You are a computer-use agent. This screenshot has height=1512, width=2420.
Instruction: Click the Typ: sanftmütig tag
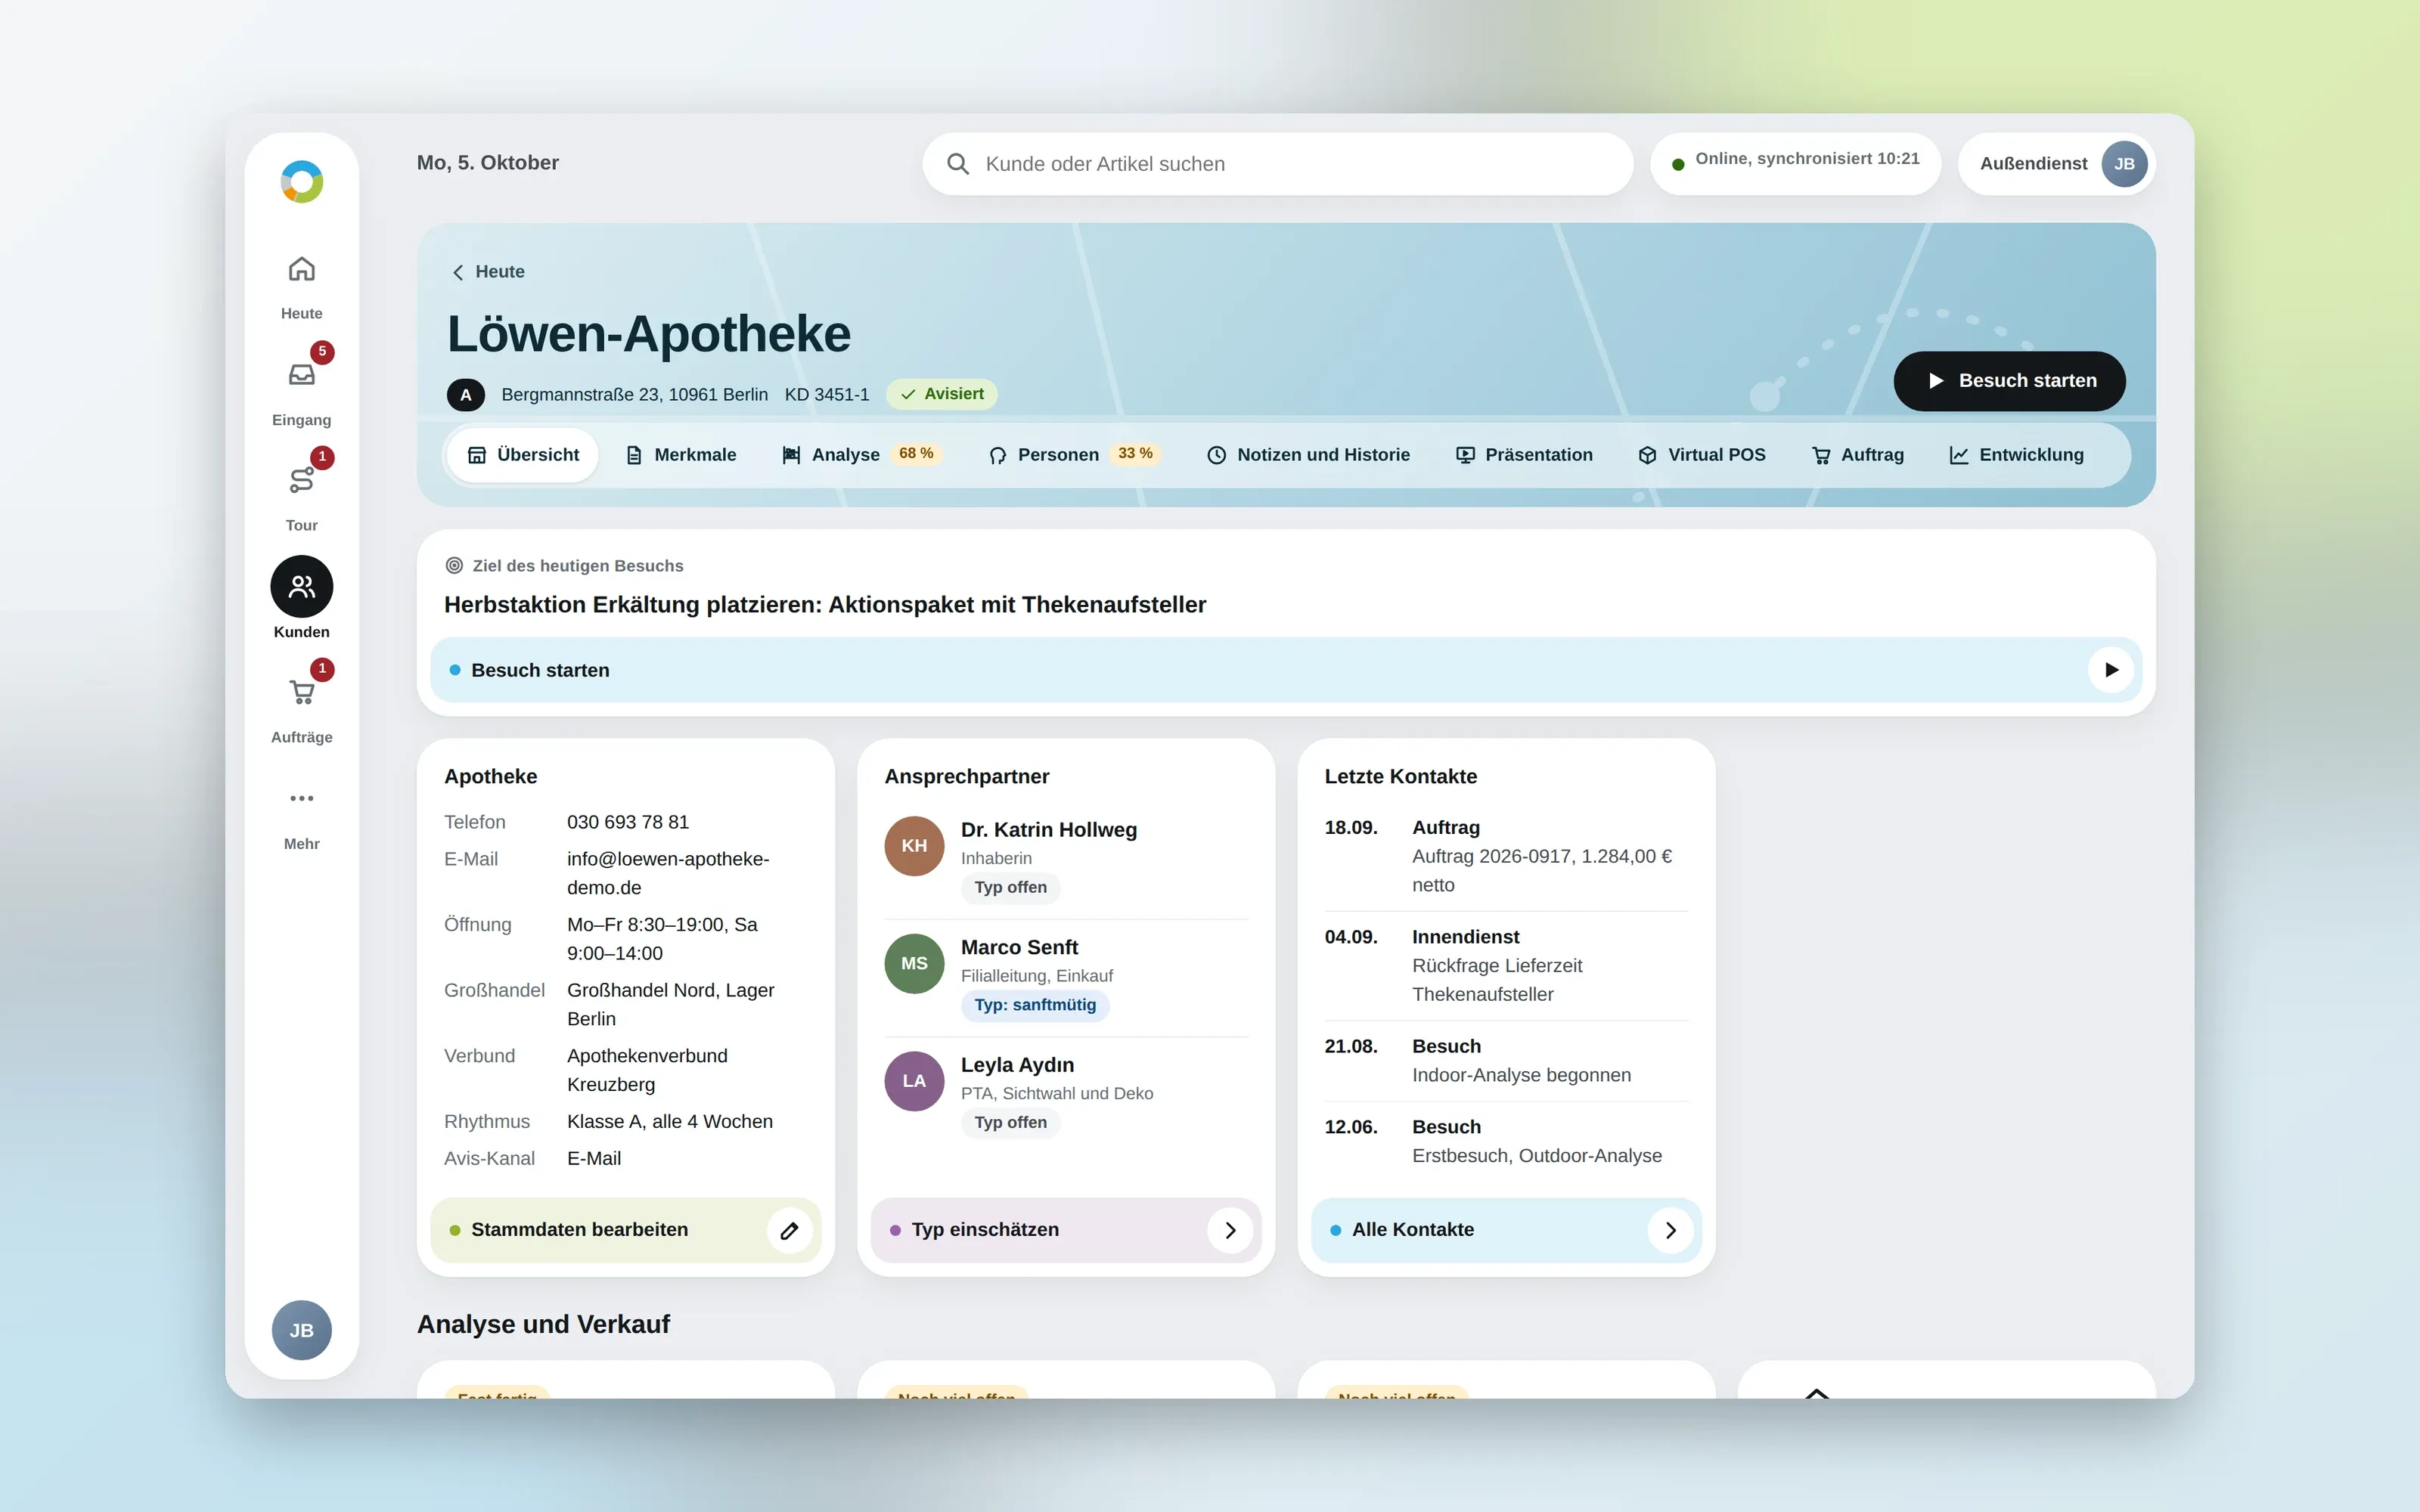[x=1035, y=1005]
